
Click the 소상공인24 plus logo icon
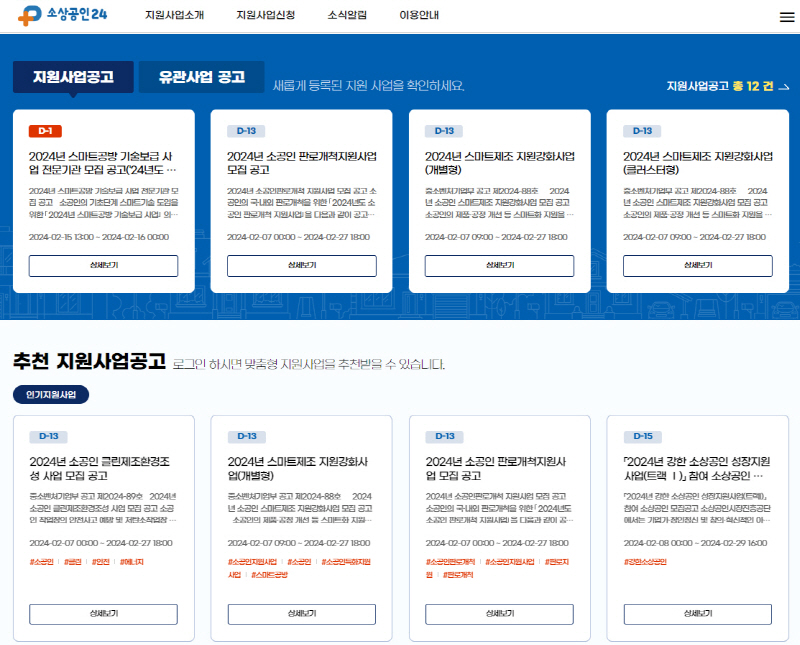pos(27,15)
